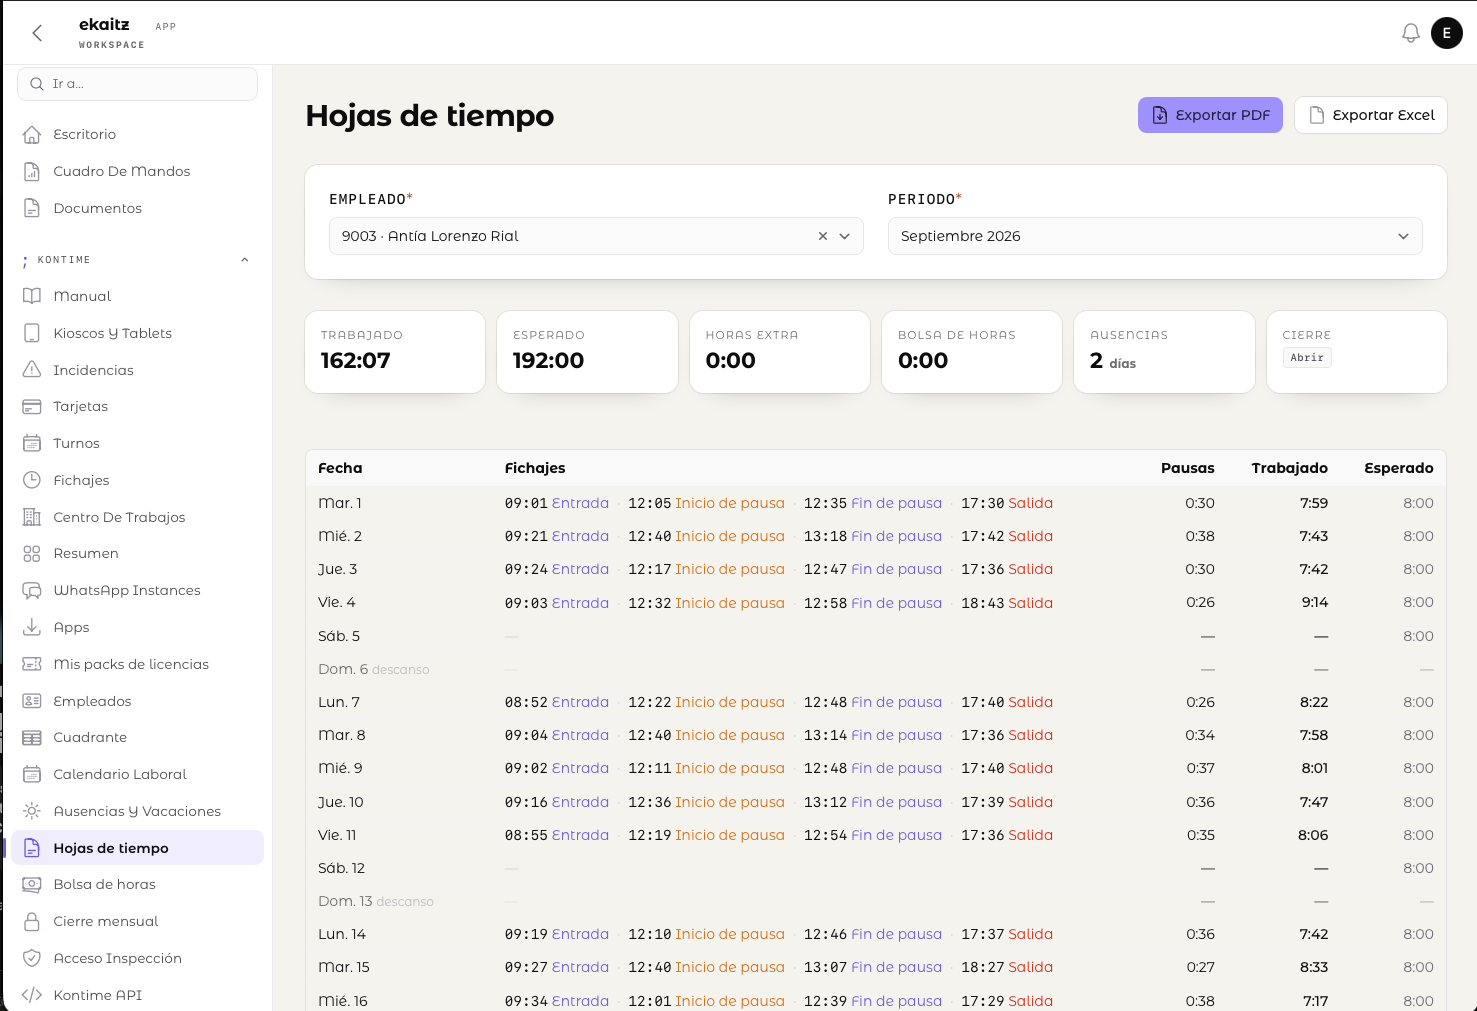The image size is (1477, 1011).
Task: Click the Documentos file icon
Action: (32, 208)
